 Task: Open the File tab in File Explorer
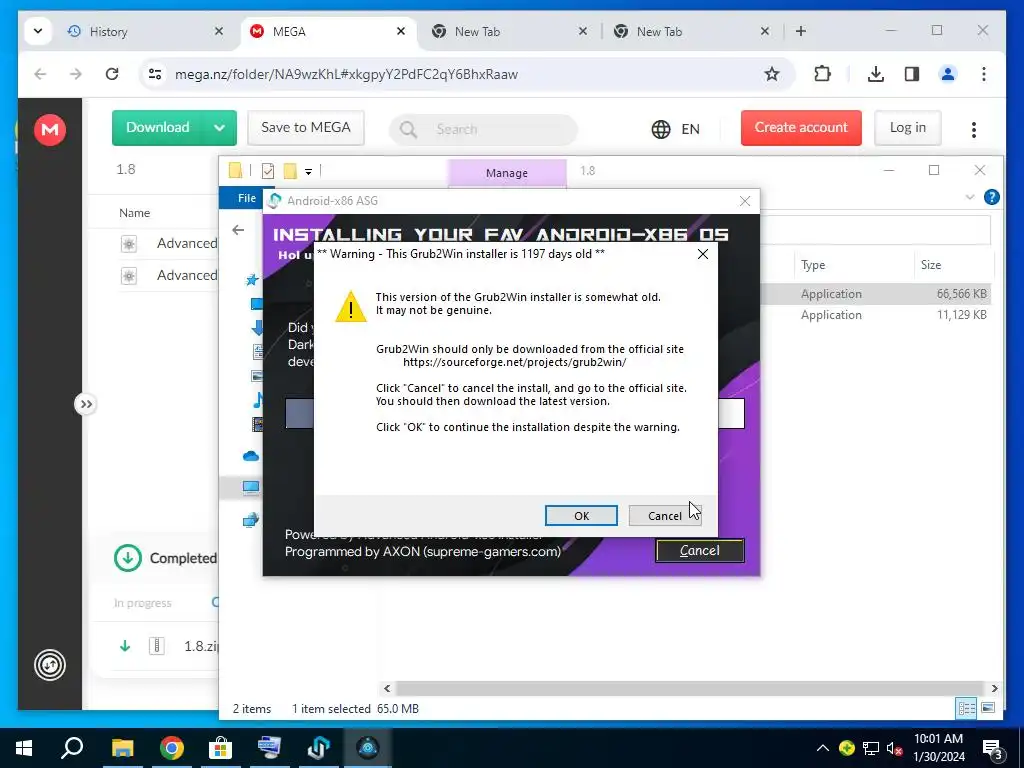246,198
